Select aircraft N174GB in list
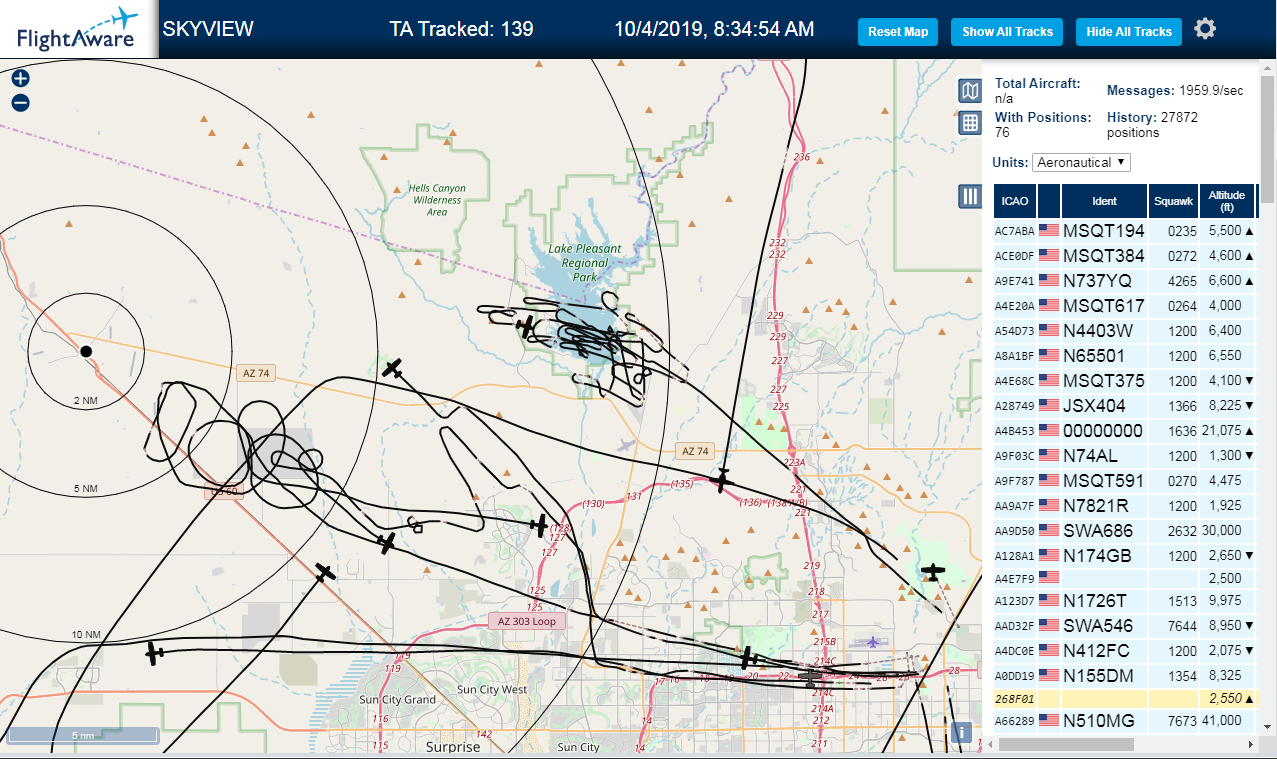Viewport: 1277px width, 759px height. 1124,556
